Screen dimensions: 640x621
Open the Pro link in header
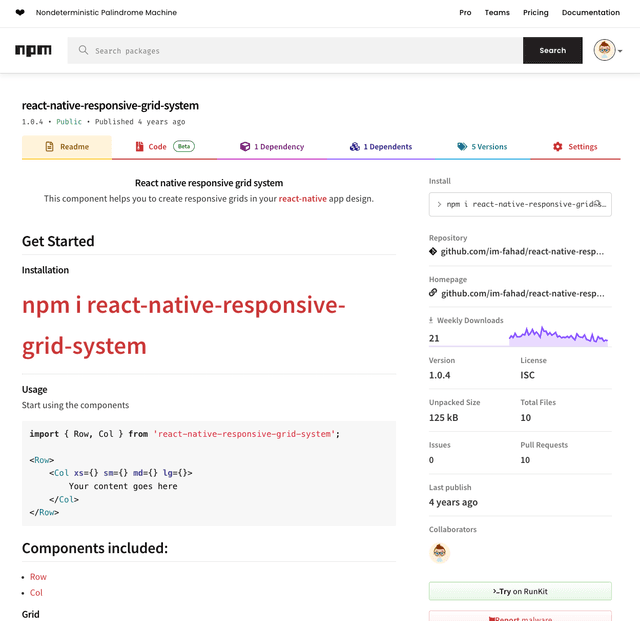pos(465,13)
